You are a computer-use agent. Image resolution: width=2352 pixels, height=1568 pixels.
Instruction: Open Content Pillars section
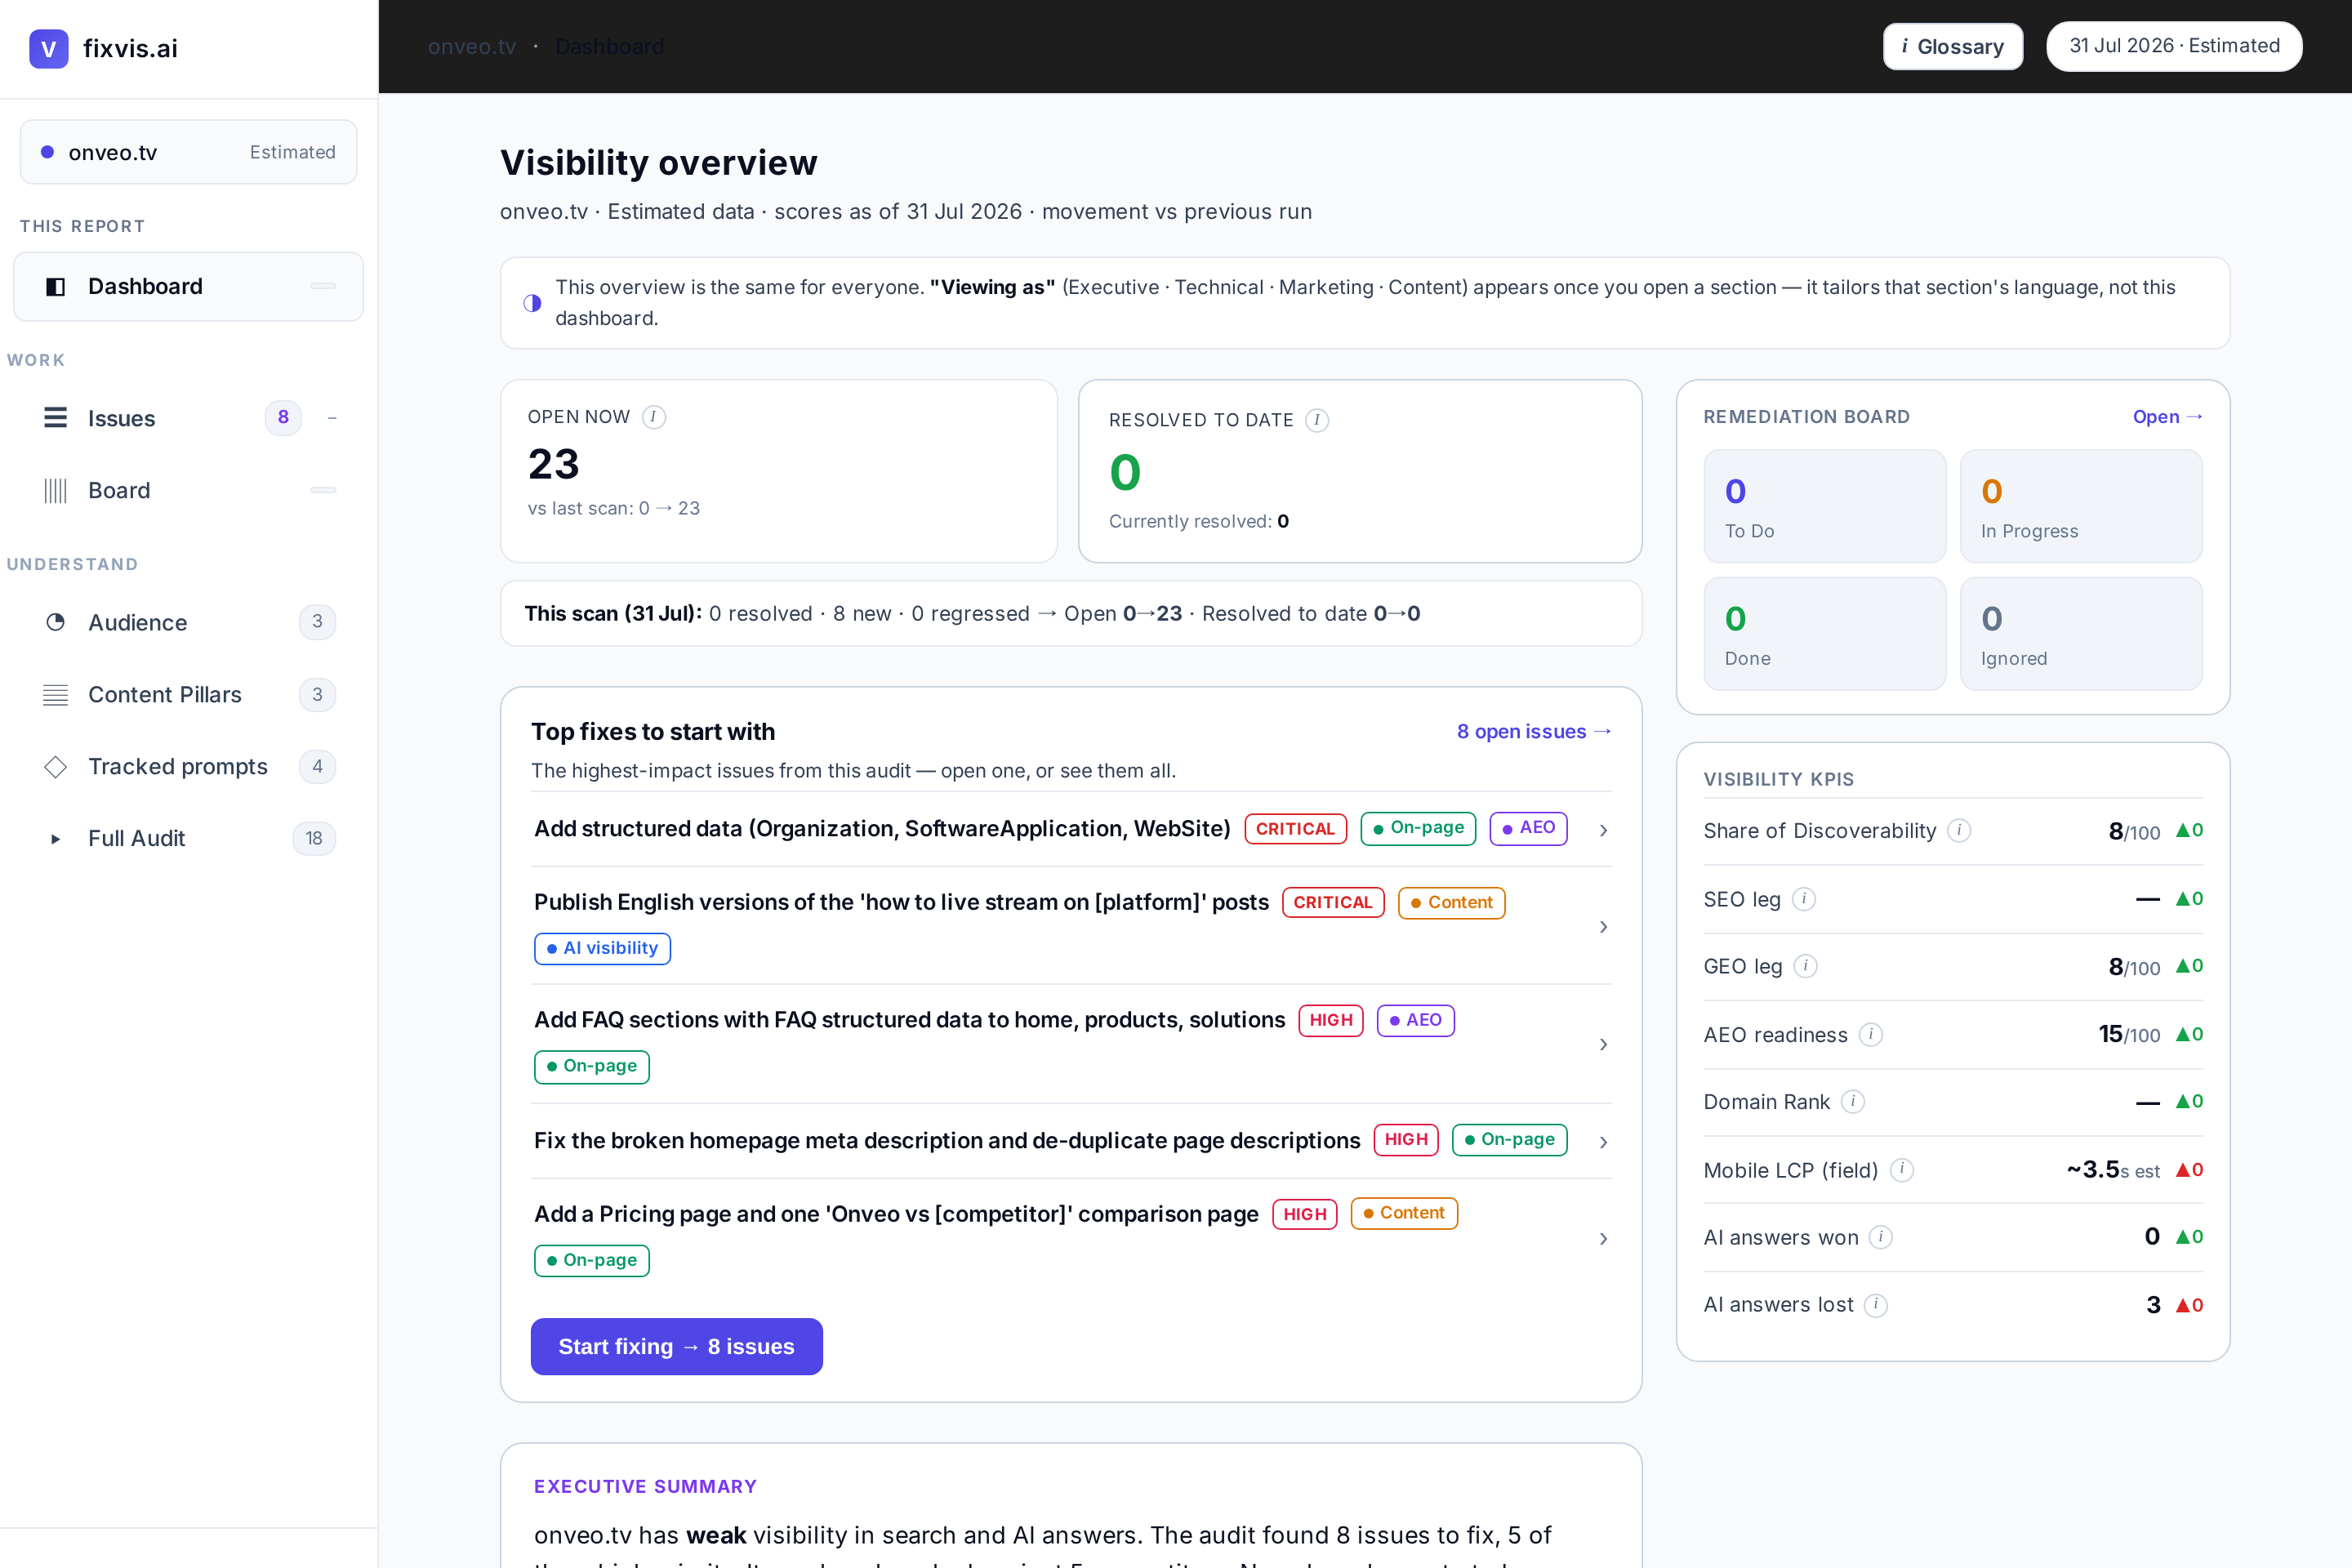(x=188, y=694)
